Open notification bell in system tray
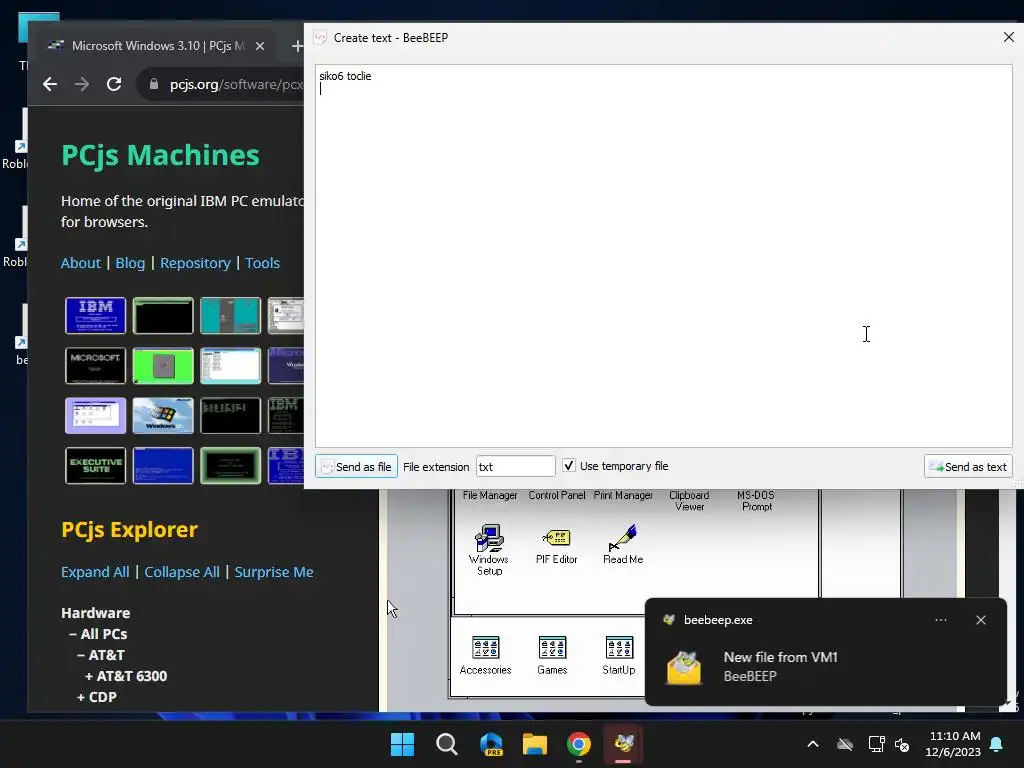This screenshot has height=768, width=1024. pyautogui.click(x=997, y=744)
